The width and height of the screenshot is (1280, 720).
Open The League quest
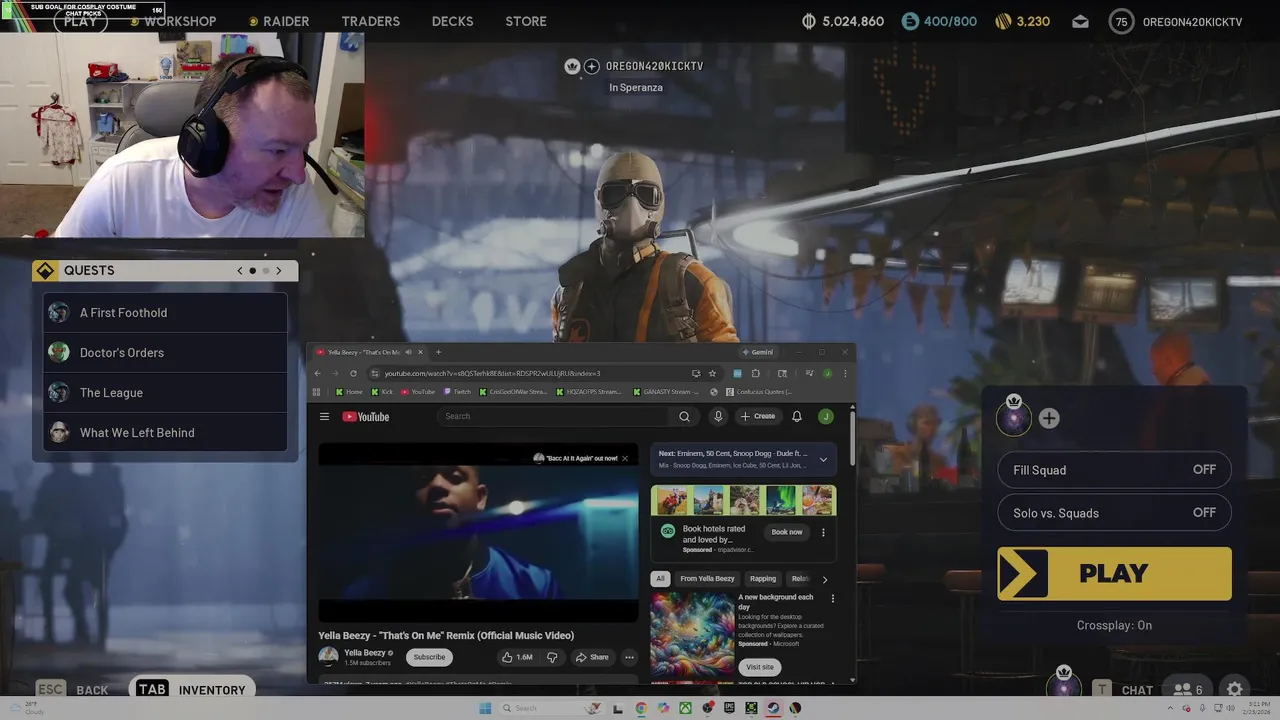pos(165,393)
